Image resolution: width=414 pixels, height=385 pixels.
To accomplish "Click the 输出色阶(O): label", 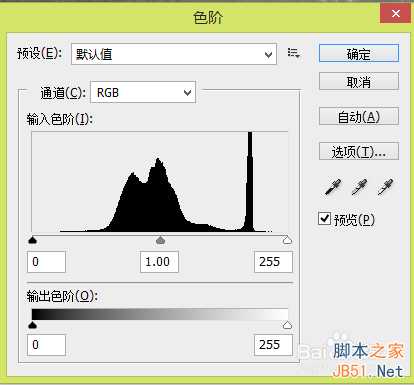I will [62, 296].
